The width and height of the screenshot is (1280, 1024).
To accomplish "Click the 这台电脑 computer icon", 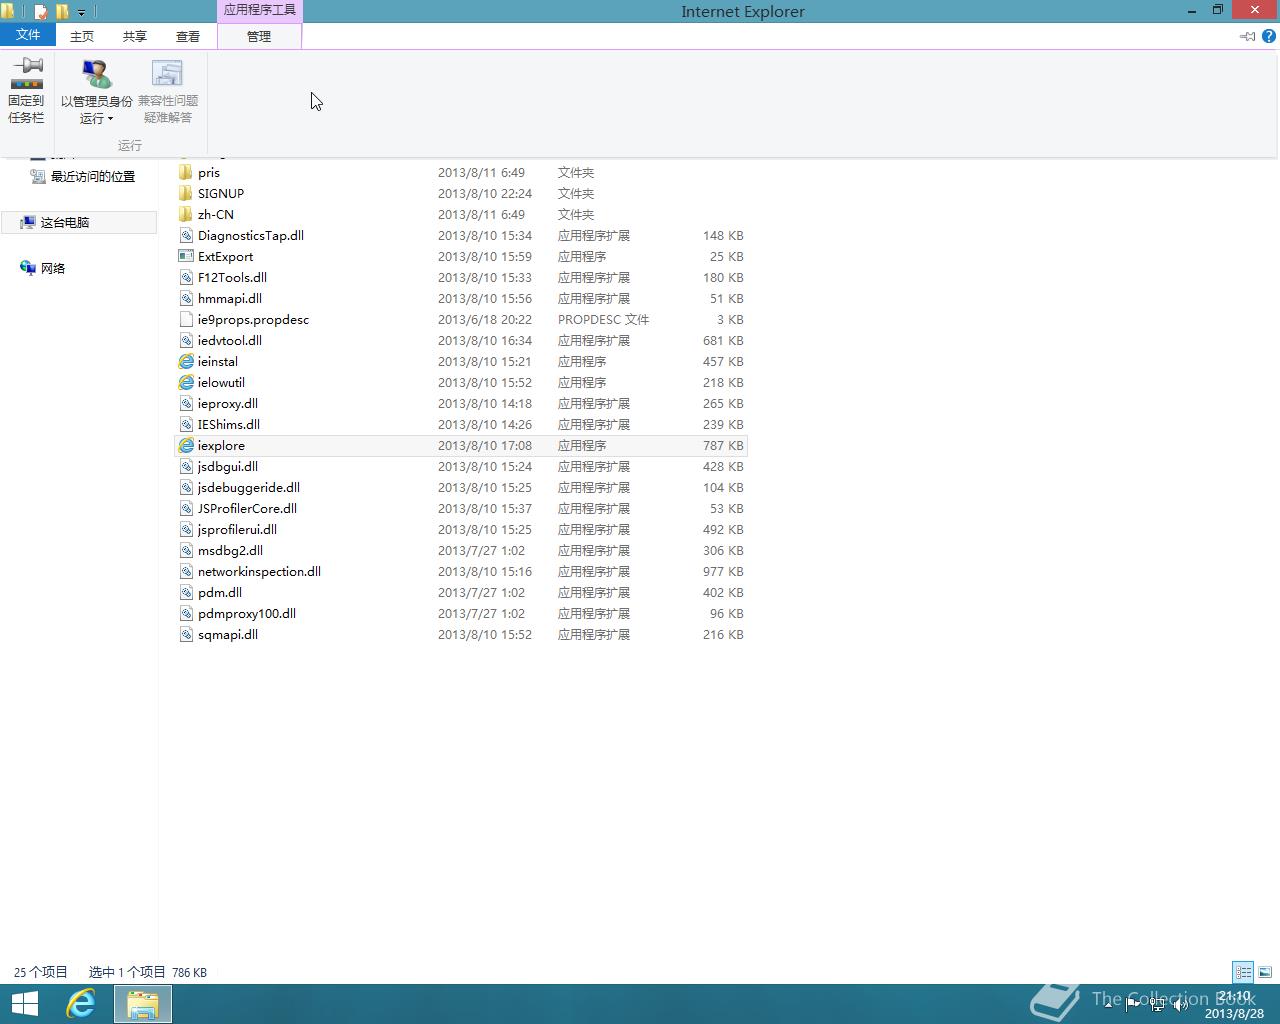I will (x=28, y=222).
